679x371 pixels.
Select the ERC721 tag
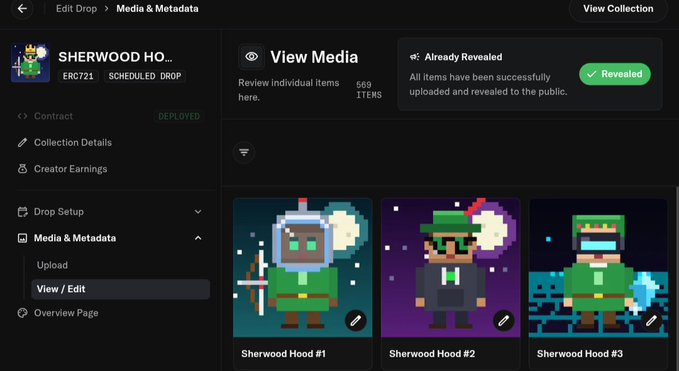78,76
